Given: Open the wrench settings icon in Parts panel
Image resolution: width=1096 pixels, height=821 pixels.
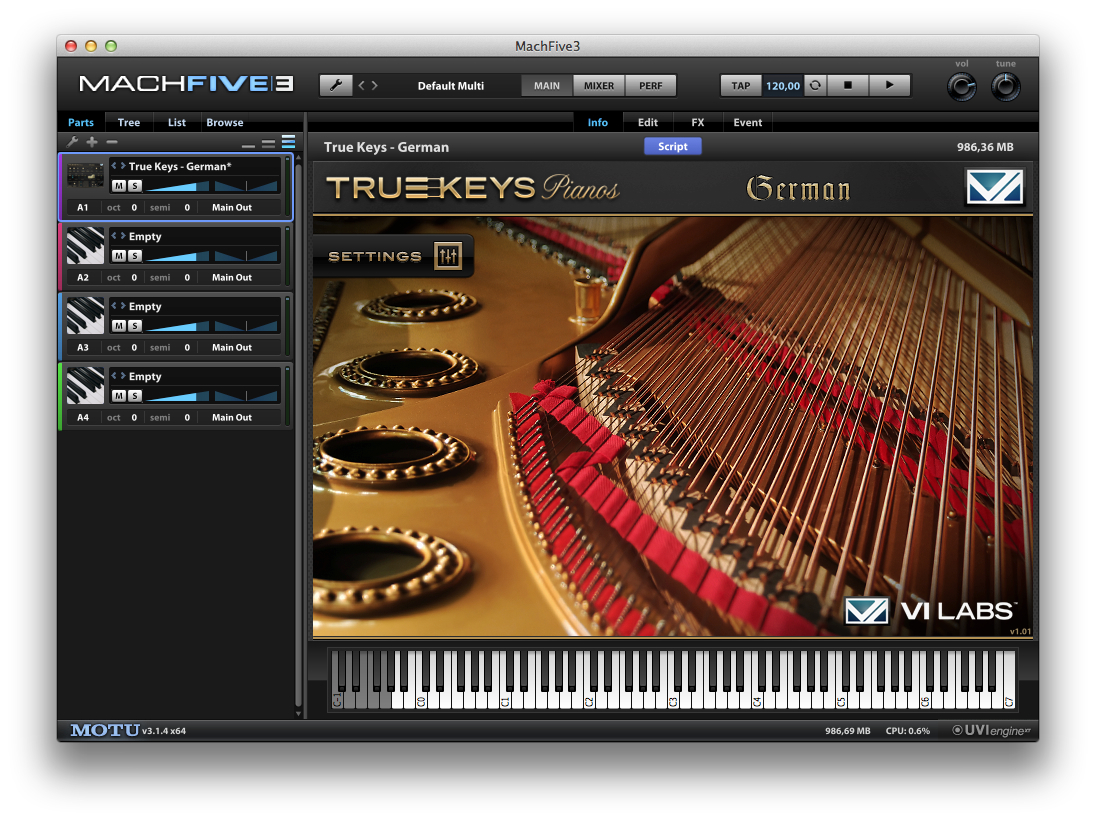Looking at the screenshot, I should [x=72, y=142].
